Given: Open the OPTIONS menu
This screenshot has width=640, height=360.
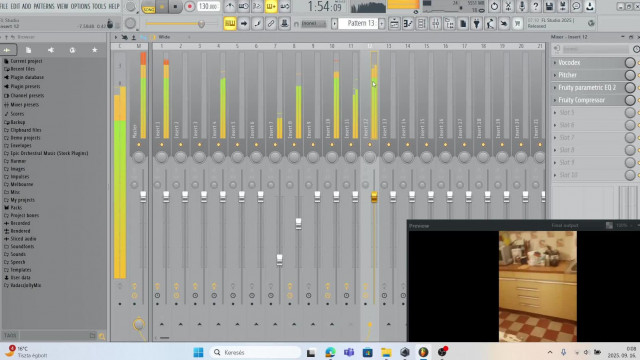Looking at the screenshot, I should click(80, 6).
